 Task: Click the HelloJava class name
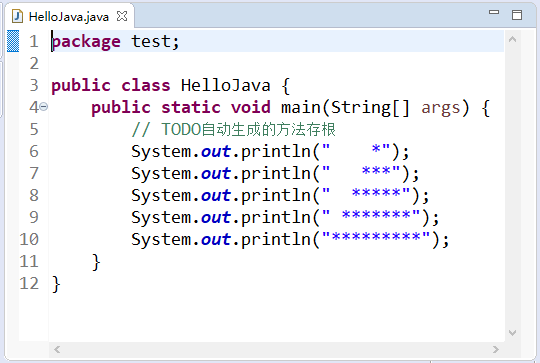pyautogui.click(x=226, y=85)
